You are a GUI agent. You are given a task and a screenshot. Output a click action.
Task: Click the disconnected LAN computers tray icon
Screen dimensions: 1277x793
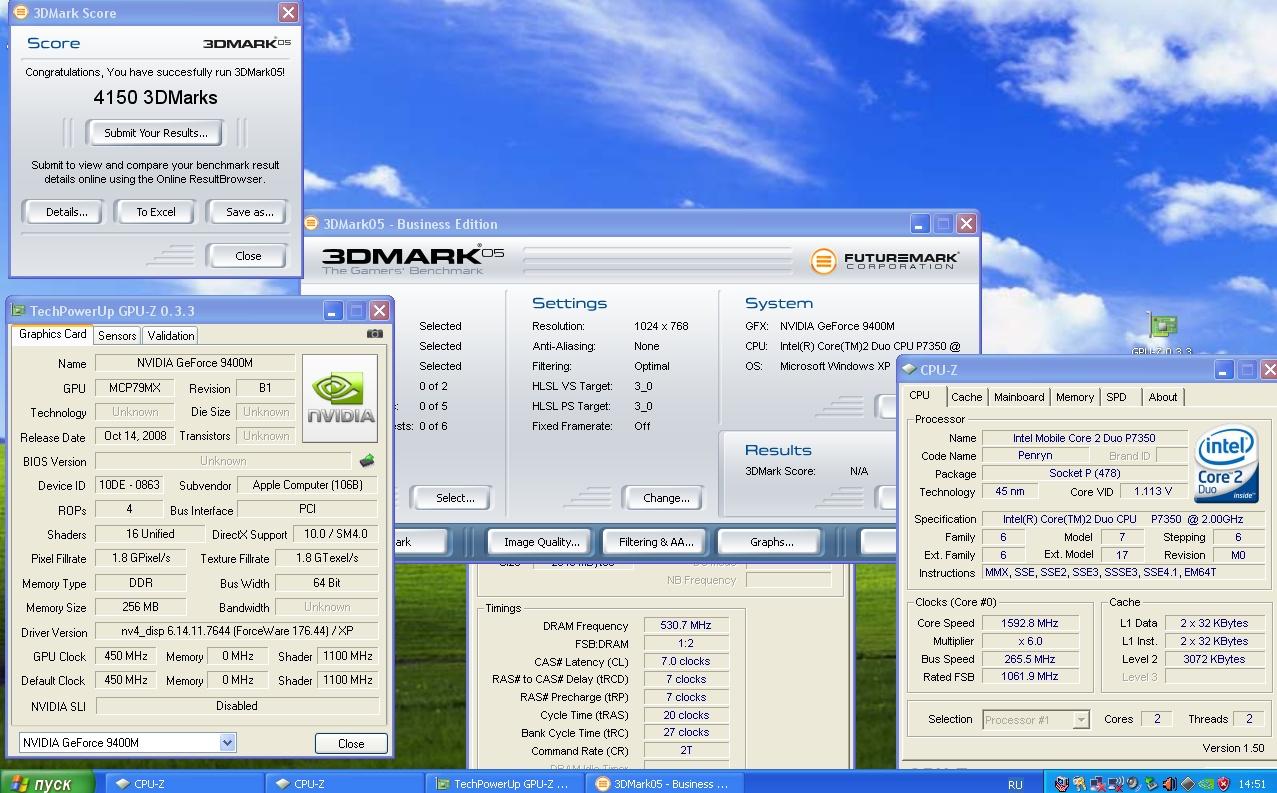[1098, 783]
